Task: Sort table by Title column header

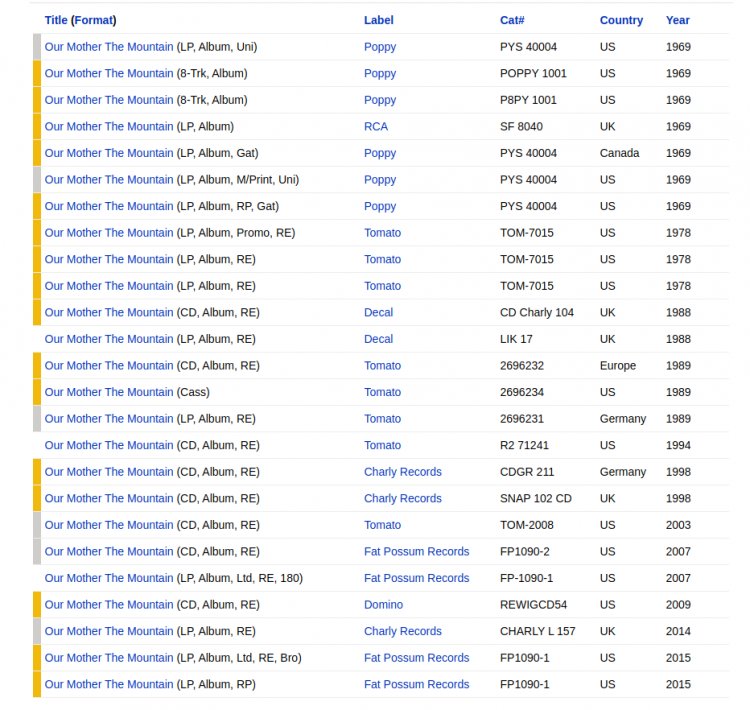Action: tap(56, 20)
